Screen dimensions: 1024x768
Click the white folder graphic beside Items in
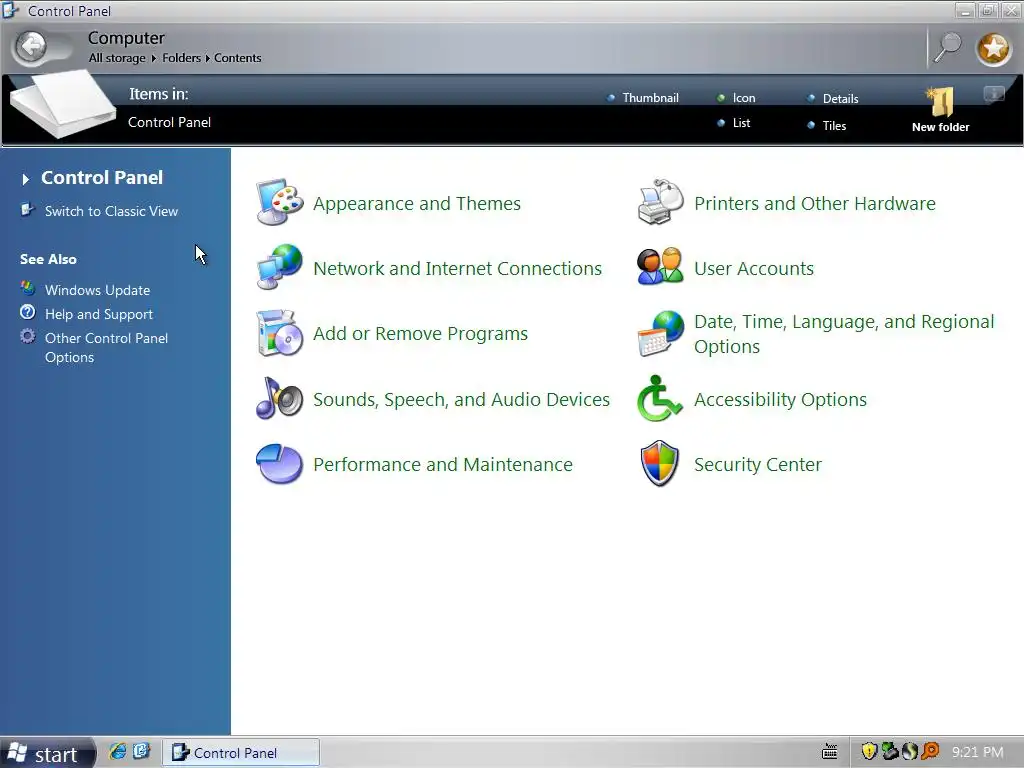(x=63, y=104)
